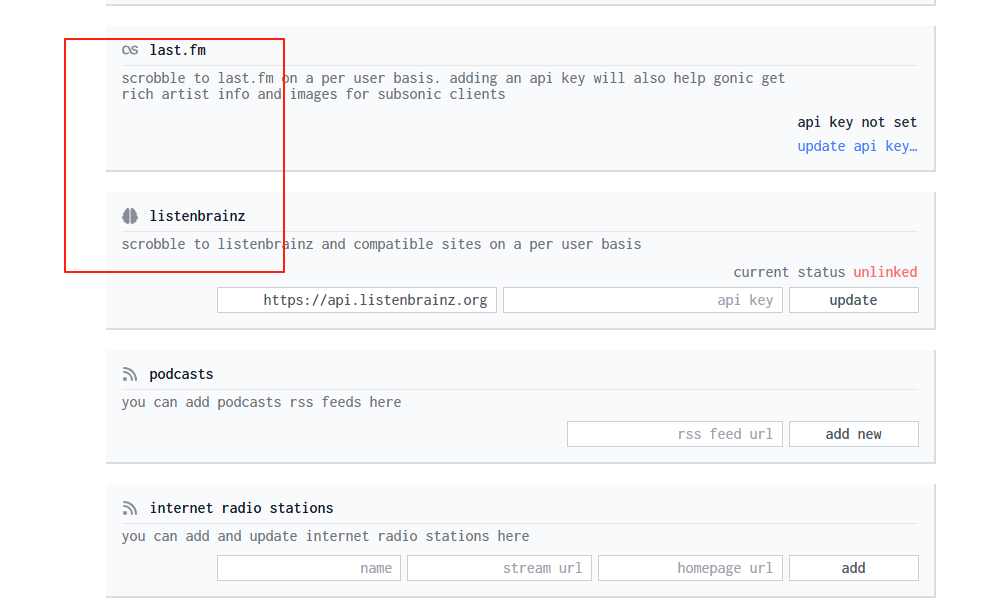Click the podcasts RSS feed icon
This screenshot has width=992, height=613.
click(x=130, y=375)
